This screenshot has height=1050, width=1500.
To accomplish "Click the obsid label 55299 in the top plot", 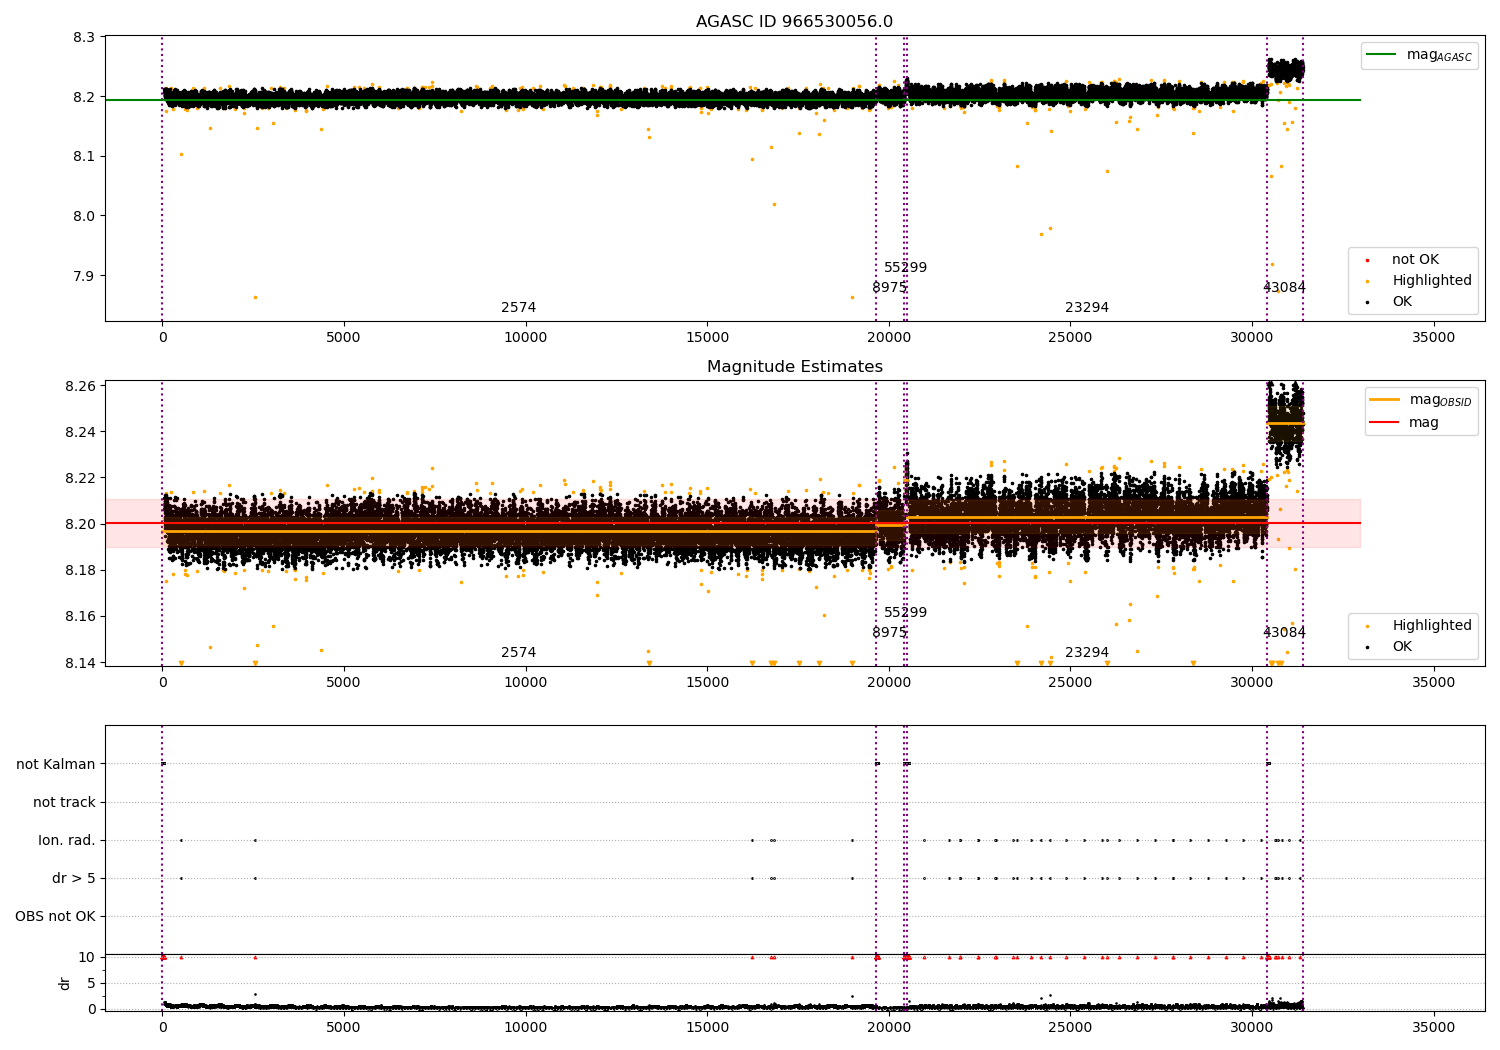I will click(905, 268).
